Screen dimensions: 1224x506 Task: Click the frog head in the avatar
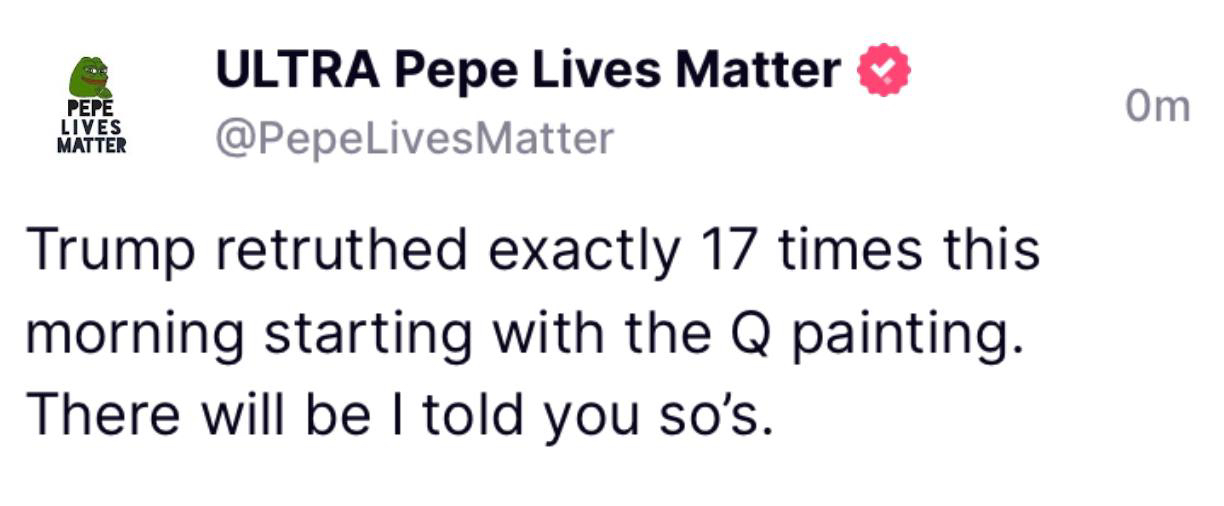click(90, 77)
